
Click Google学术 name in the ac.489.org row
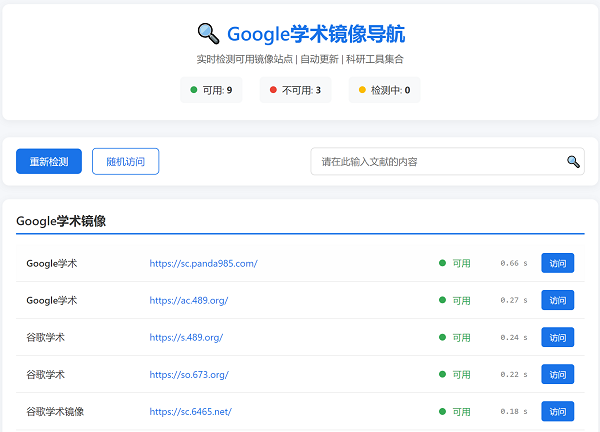point(52,300)
